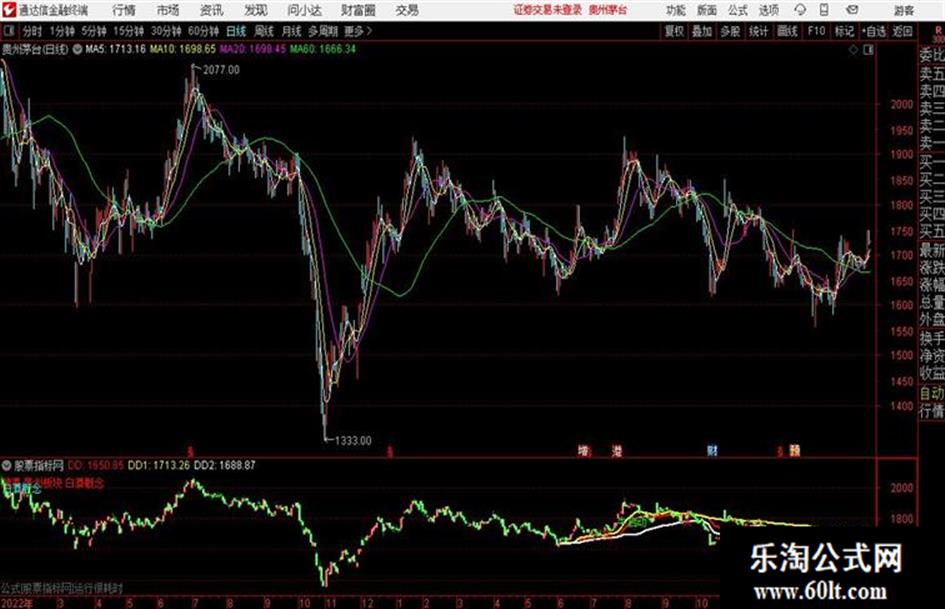Image resolution: width=945 pixels, height=609 pixels.
Task: Click the 返回 back button
Action: click(902, 31)
